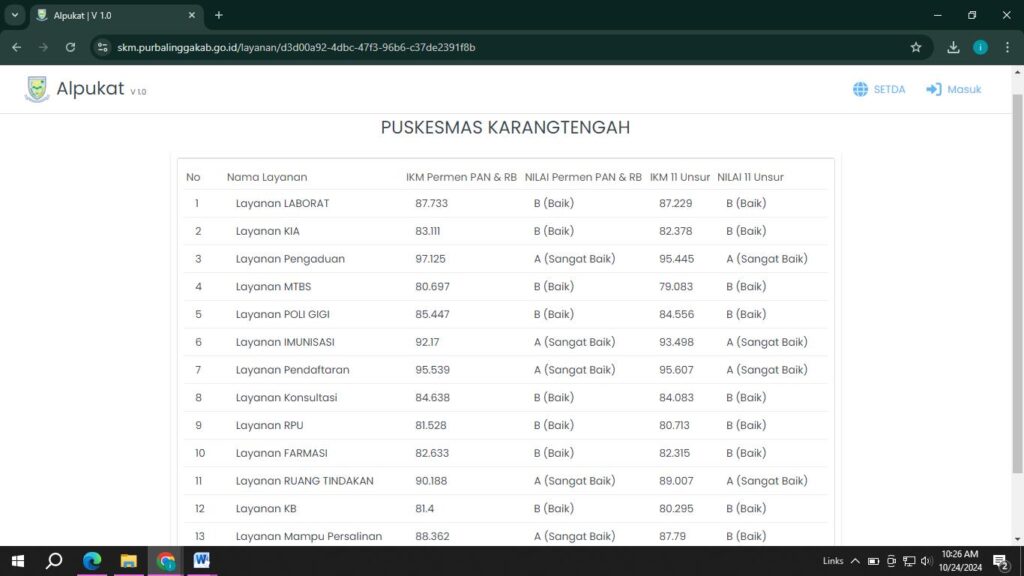
Task: Open the volume tray icon
Action: [x=926, y=561]
